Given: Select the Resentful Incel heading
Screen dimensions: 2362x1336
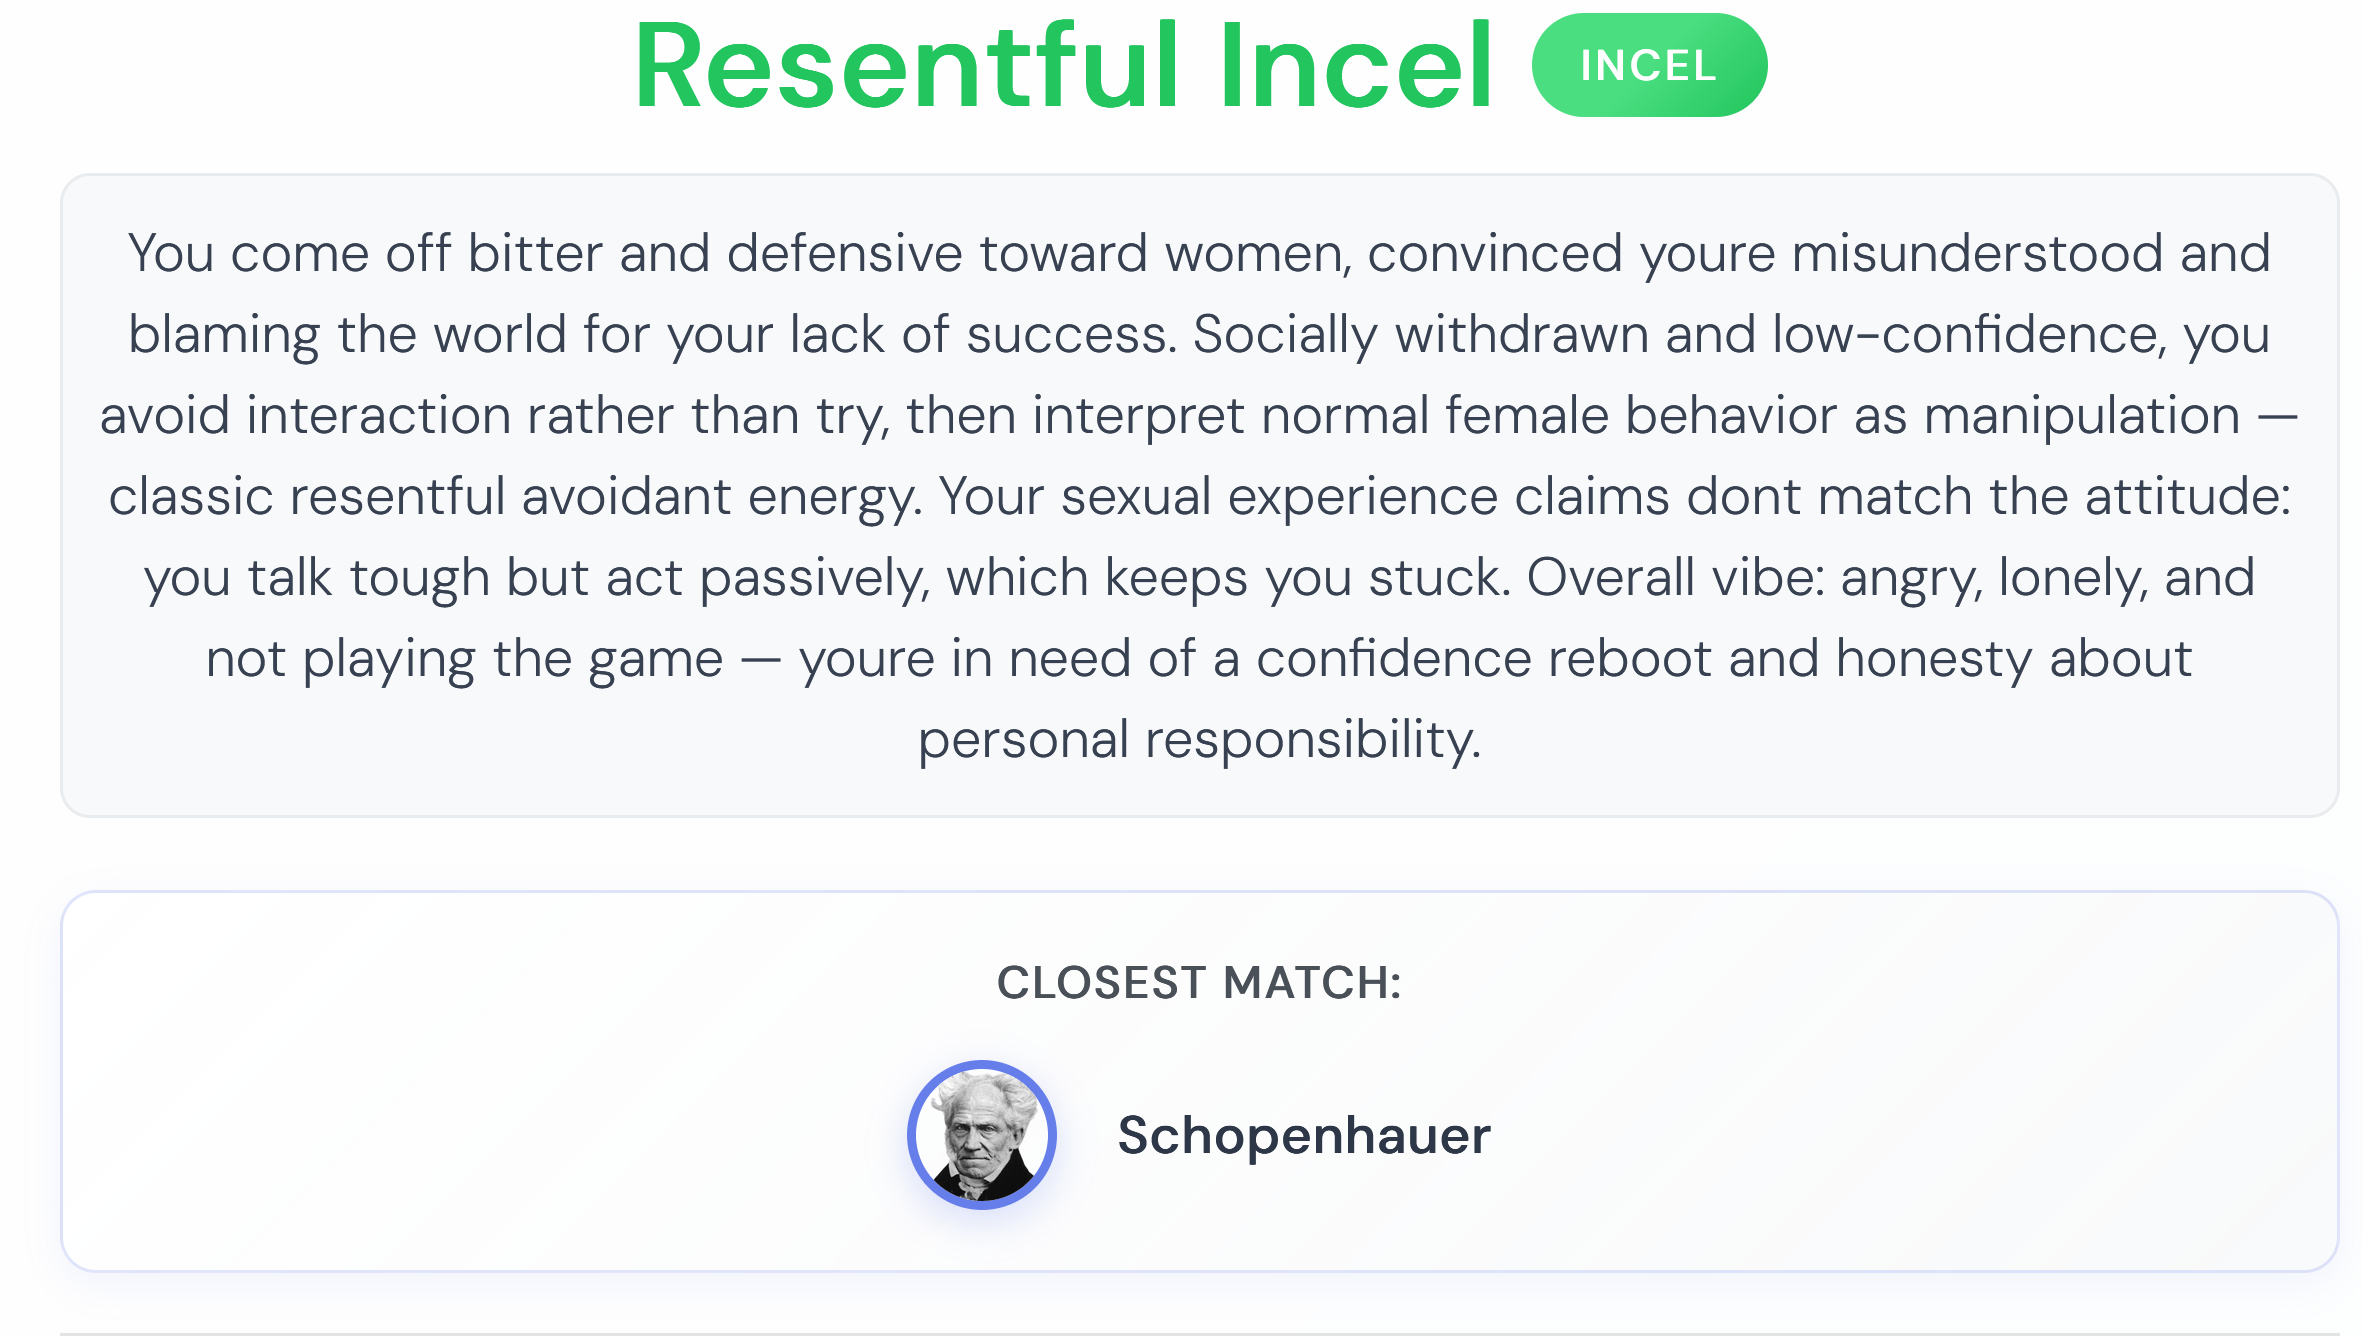Looking at the screenshot, I should pos(1064,66).
